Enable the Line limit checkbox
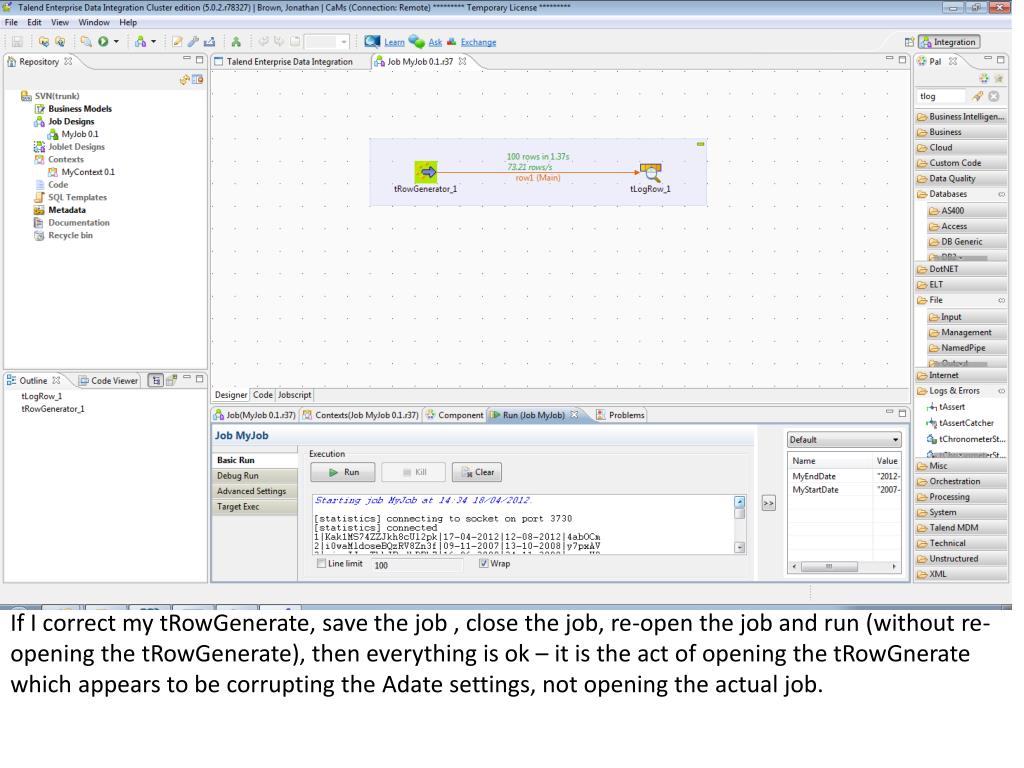This screenshot has height=768, width=1024. [321, 564]
